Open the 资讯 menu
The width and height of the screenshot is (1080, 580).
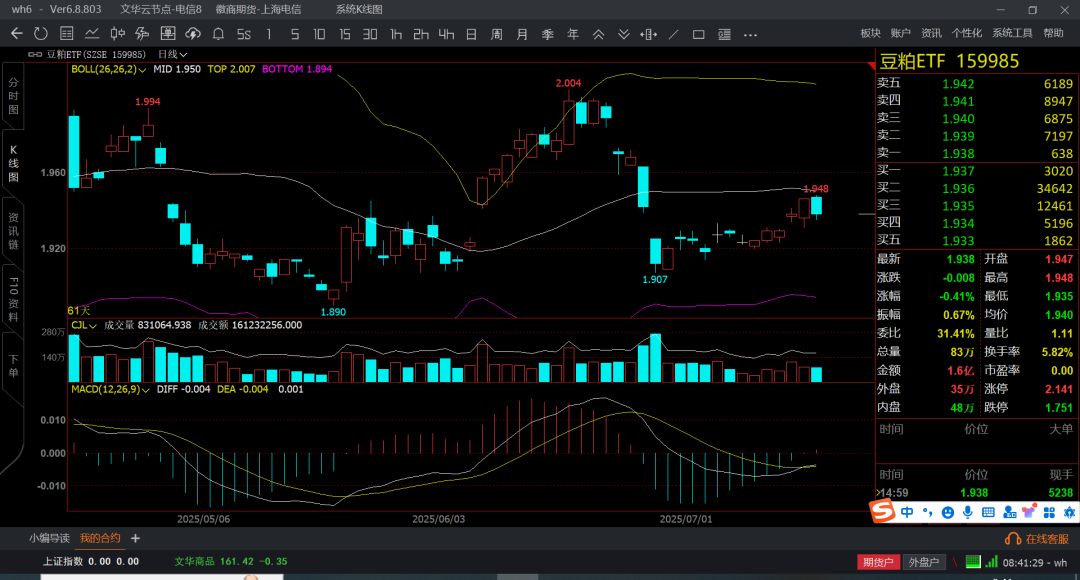click(x=931, y=33)
